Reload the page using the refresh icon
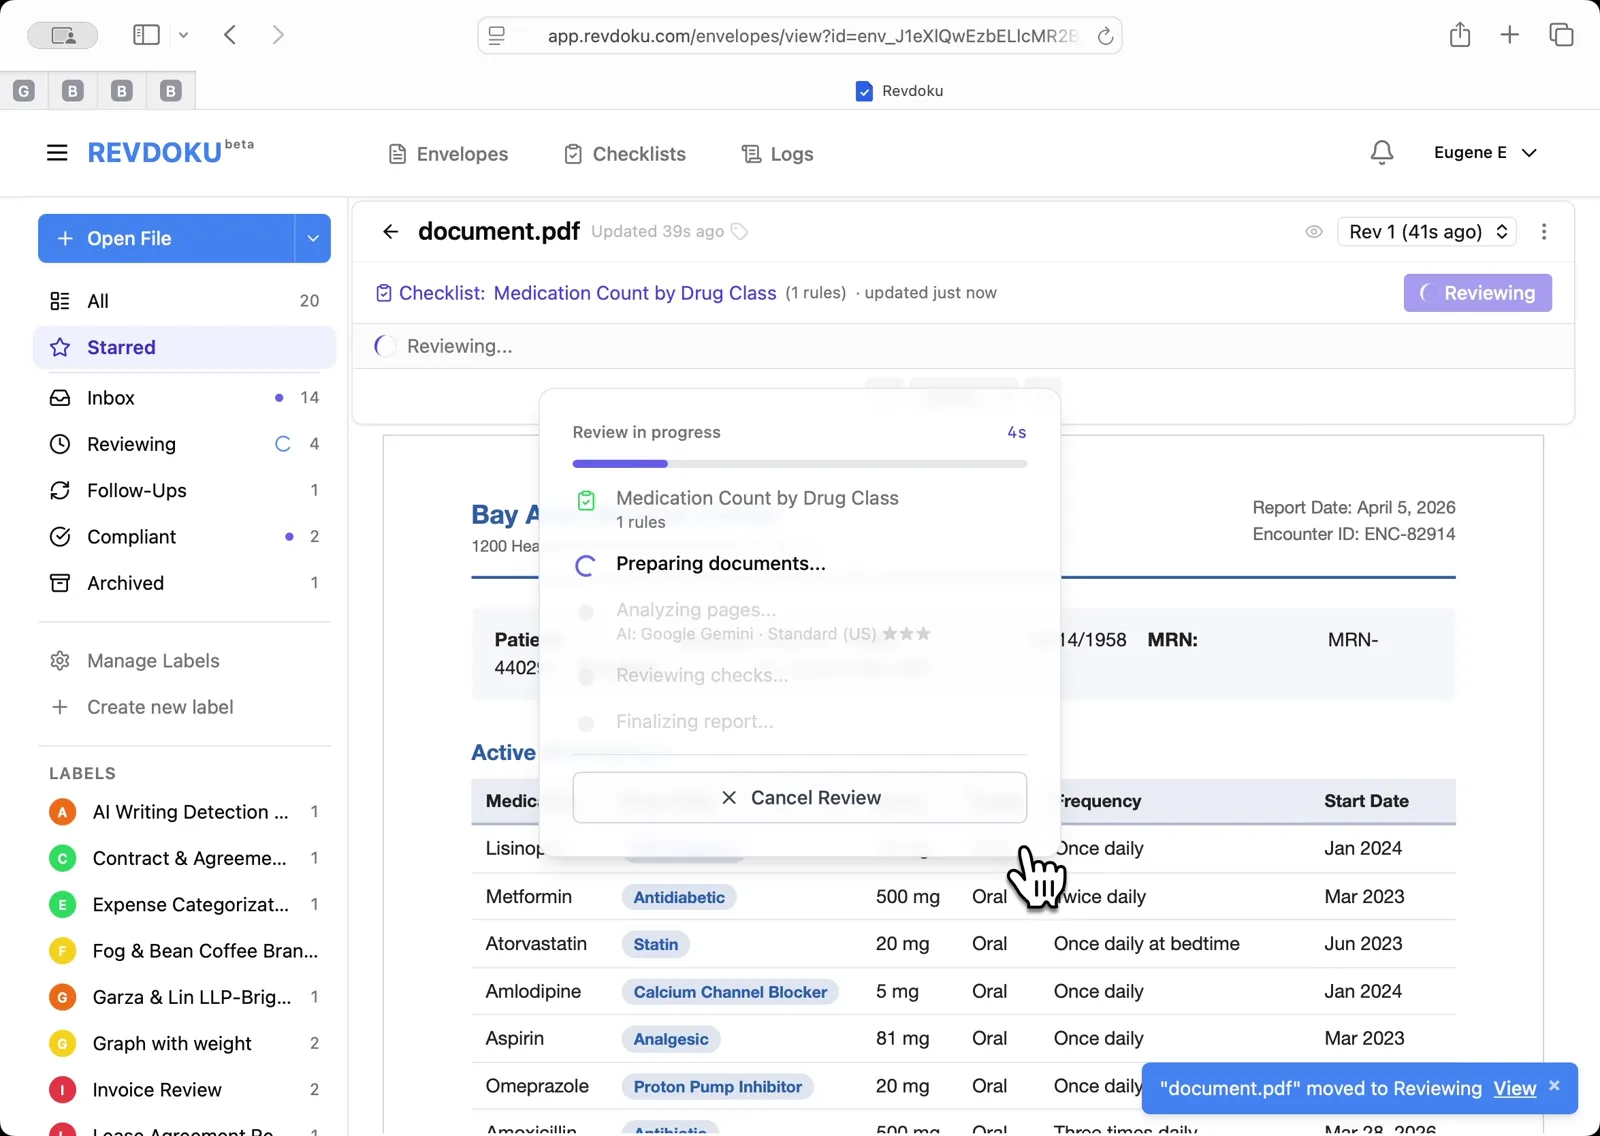The height and width of the screenshot is (1136, 1600). 1105,36
